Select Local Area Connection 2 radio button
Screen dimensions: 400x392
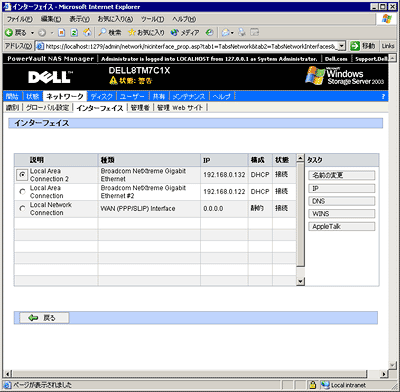point(22,175)
